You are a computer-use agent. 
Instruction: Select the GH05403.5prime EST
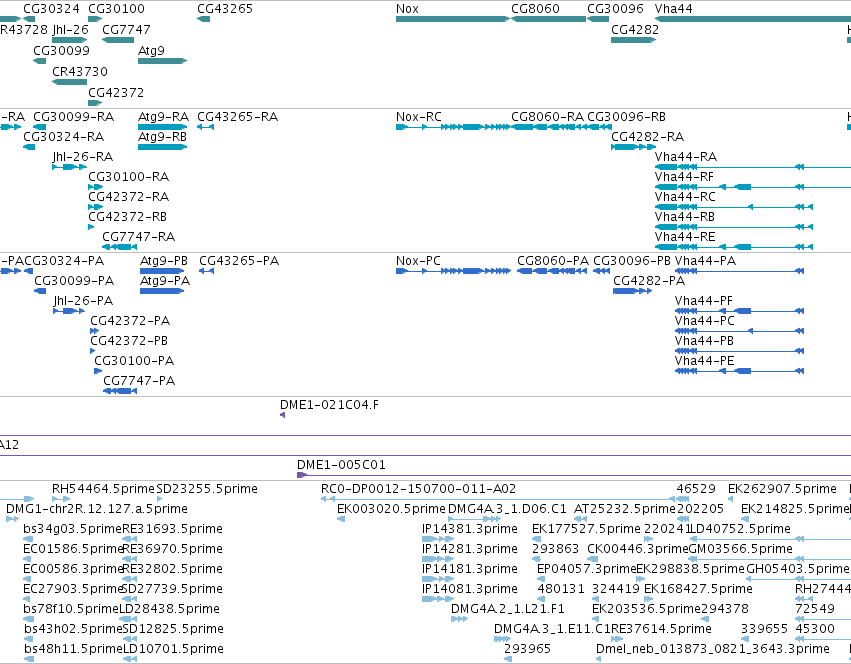pyautogui.click(x=798, y=579)
